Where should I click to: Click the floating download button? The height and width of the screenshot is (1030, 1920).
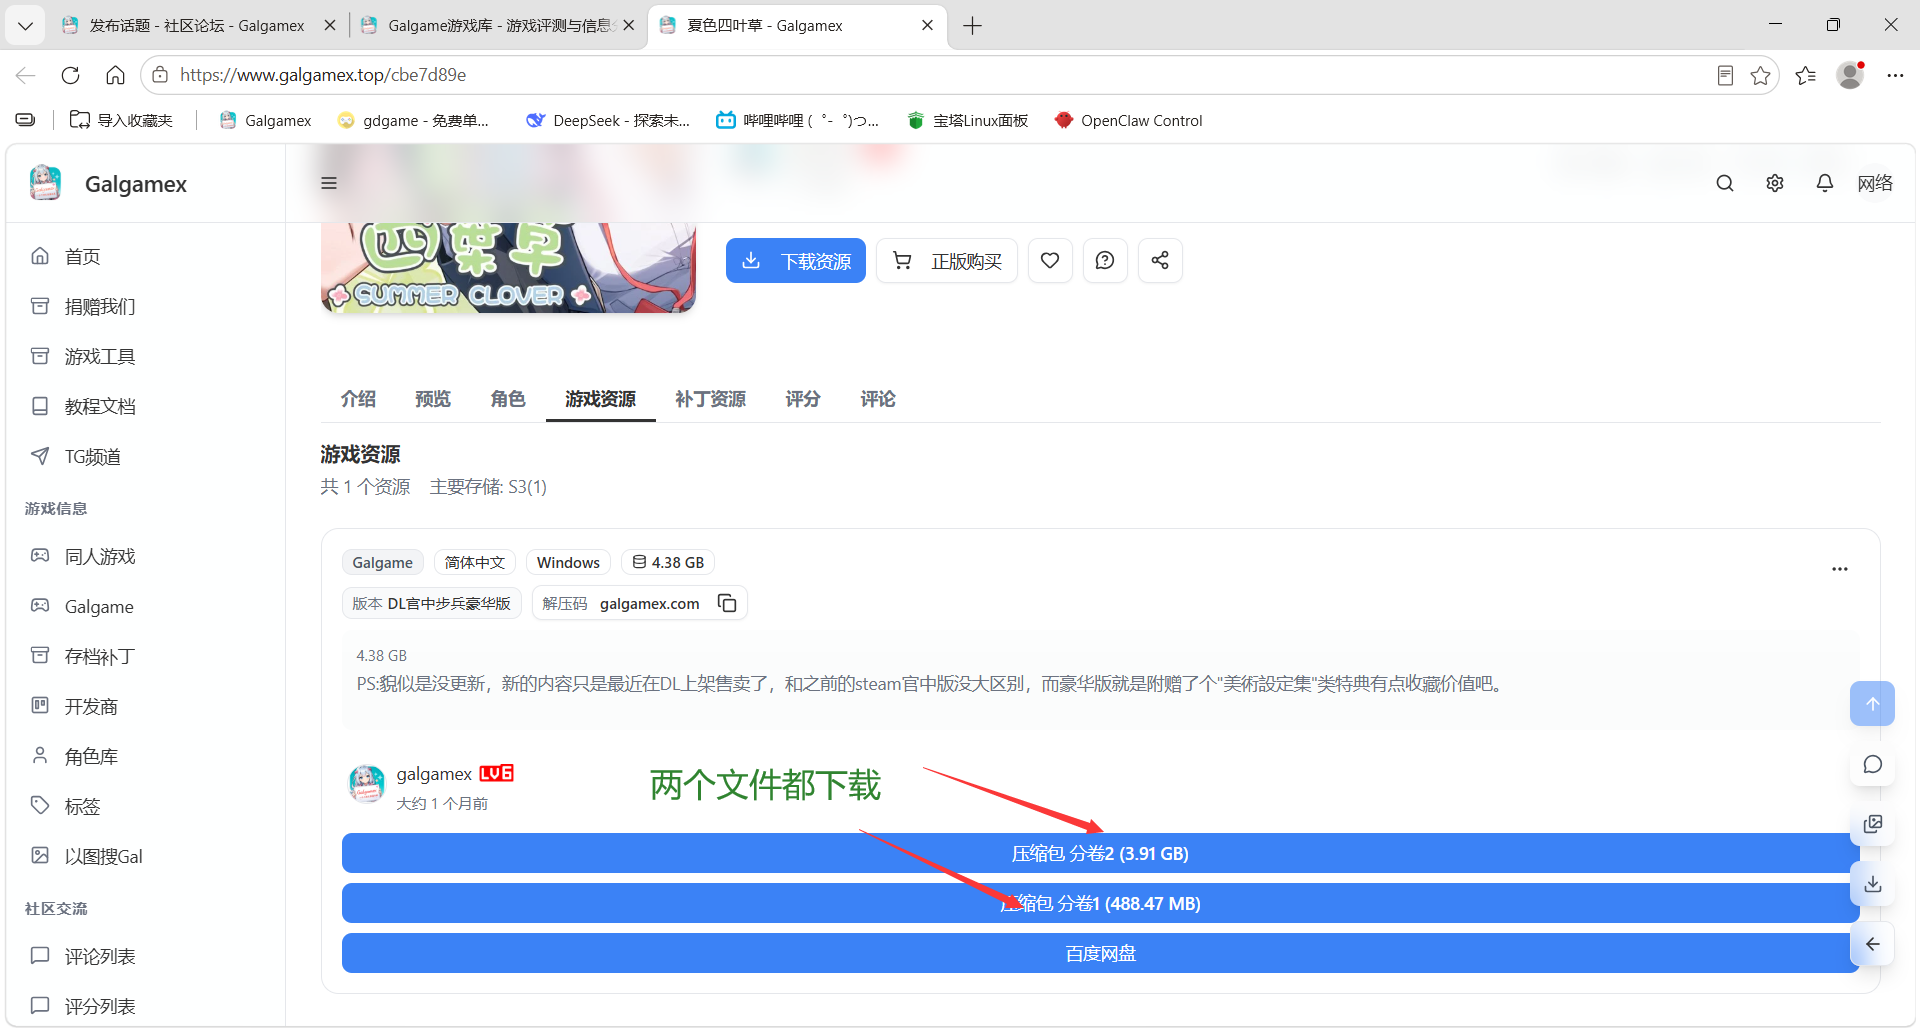click(x=1872, y=884)
